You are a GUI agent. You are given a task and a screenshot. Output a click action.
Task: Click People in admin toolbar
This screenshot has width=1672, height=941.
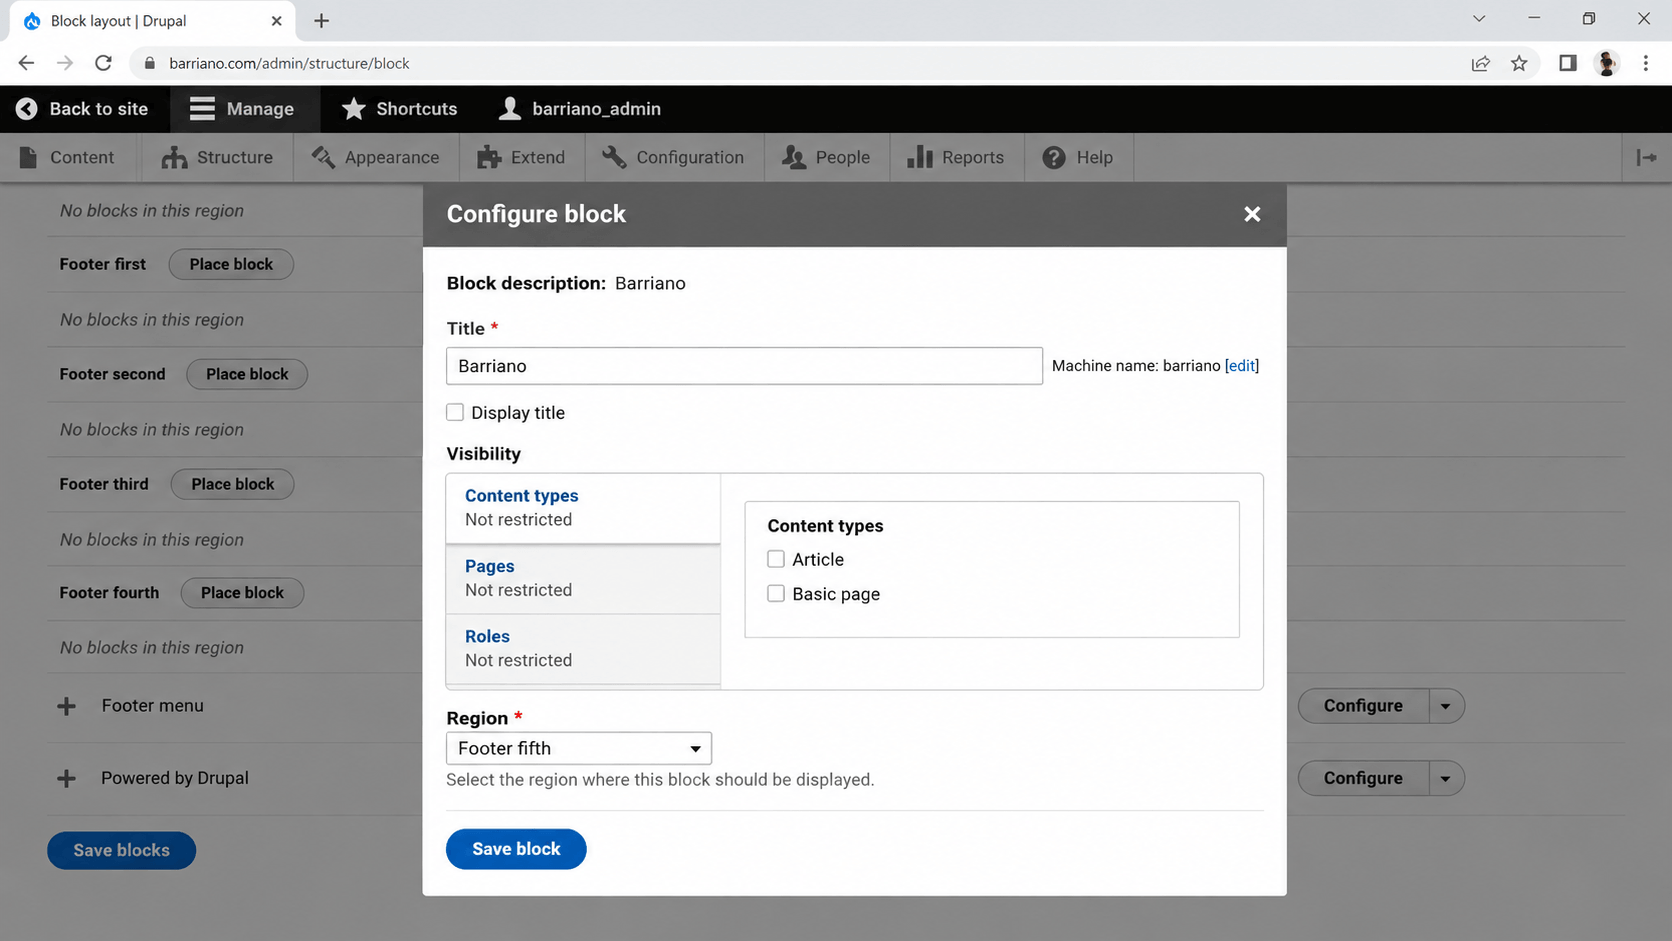(827, 157)
